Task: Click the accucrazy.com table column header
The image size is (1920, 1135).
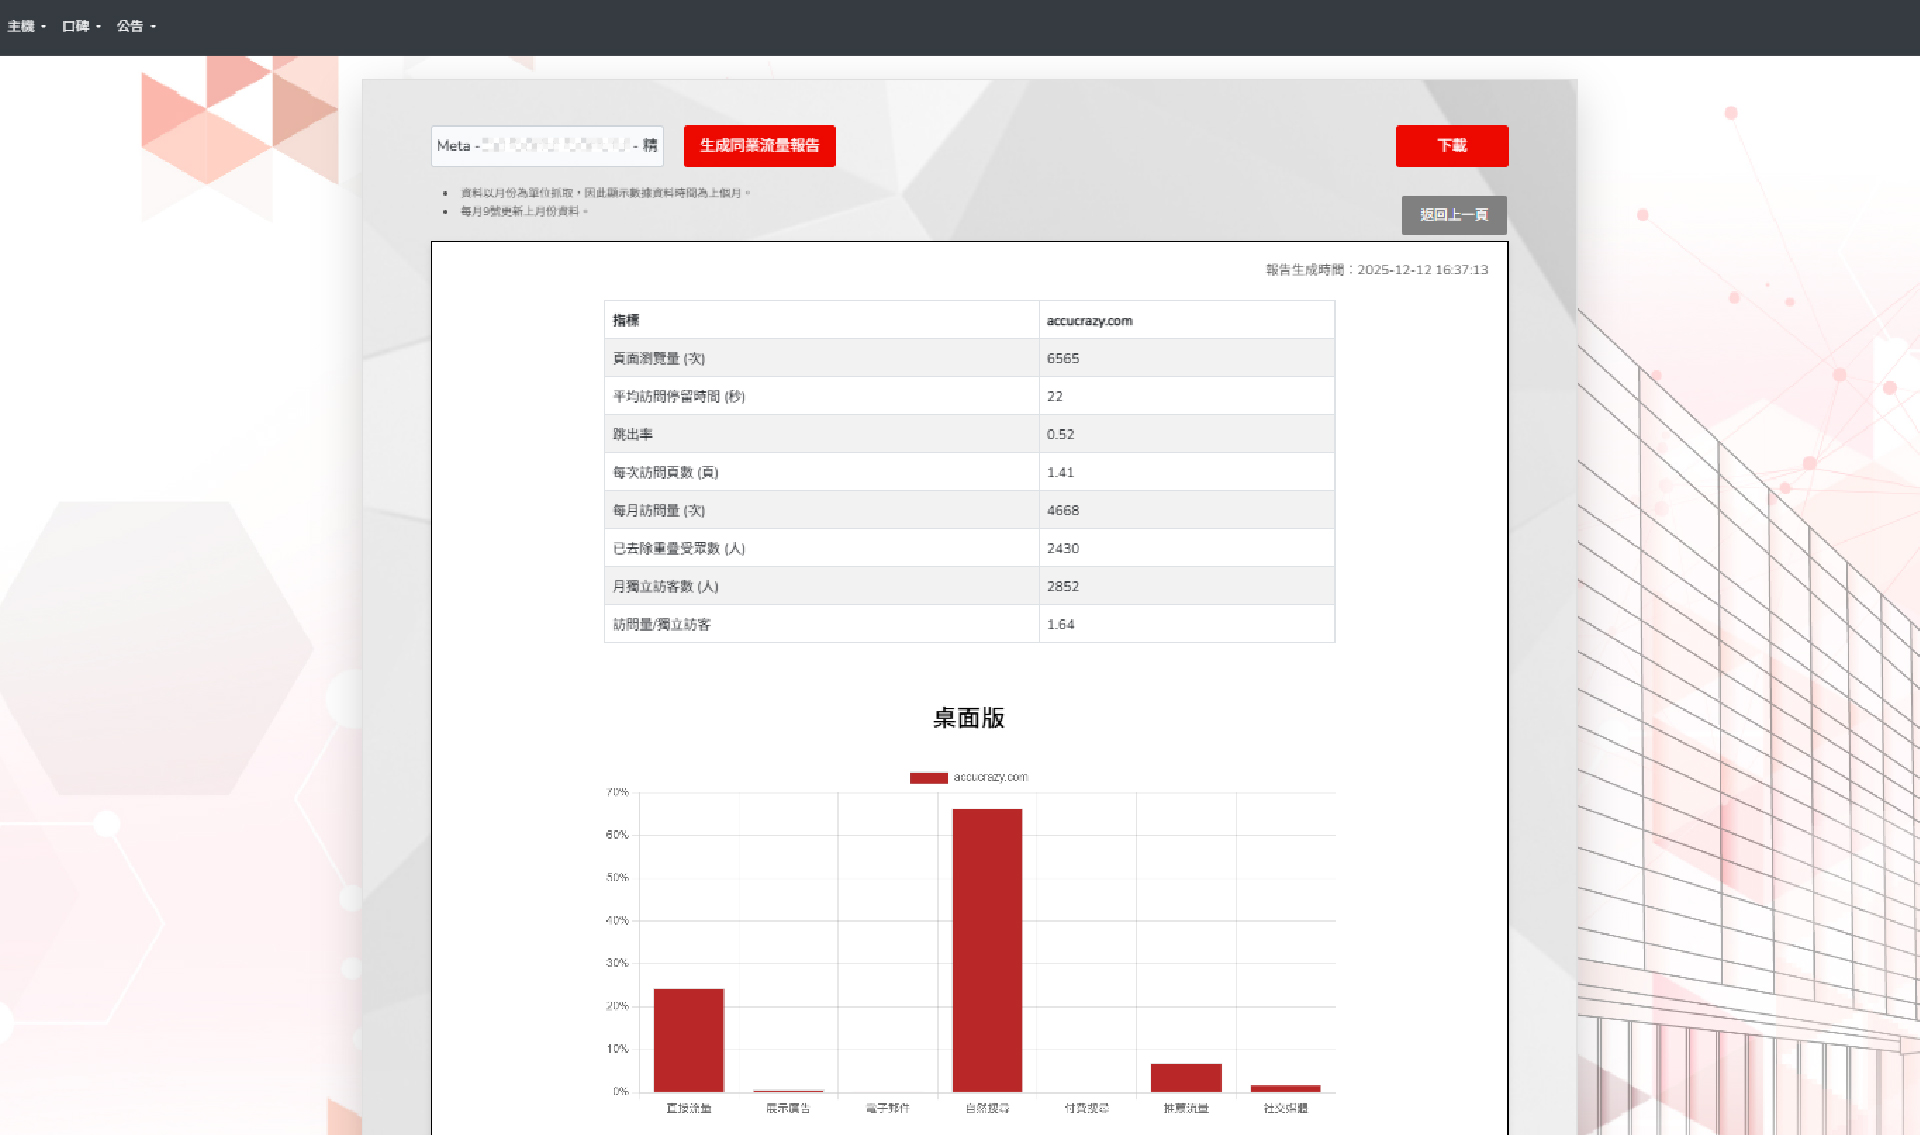Action: (x=1089, y=321)
